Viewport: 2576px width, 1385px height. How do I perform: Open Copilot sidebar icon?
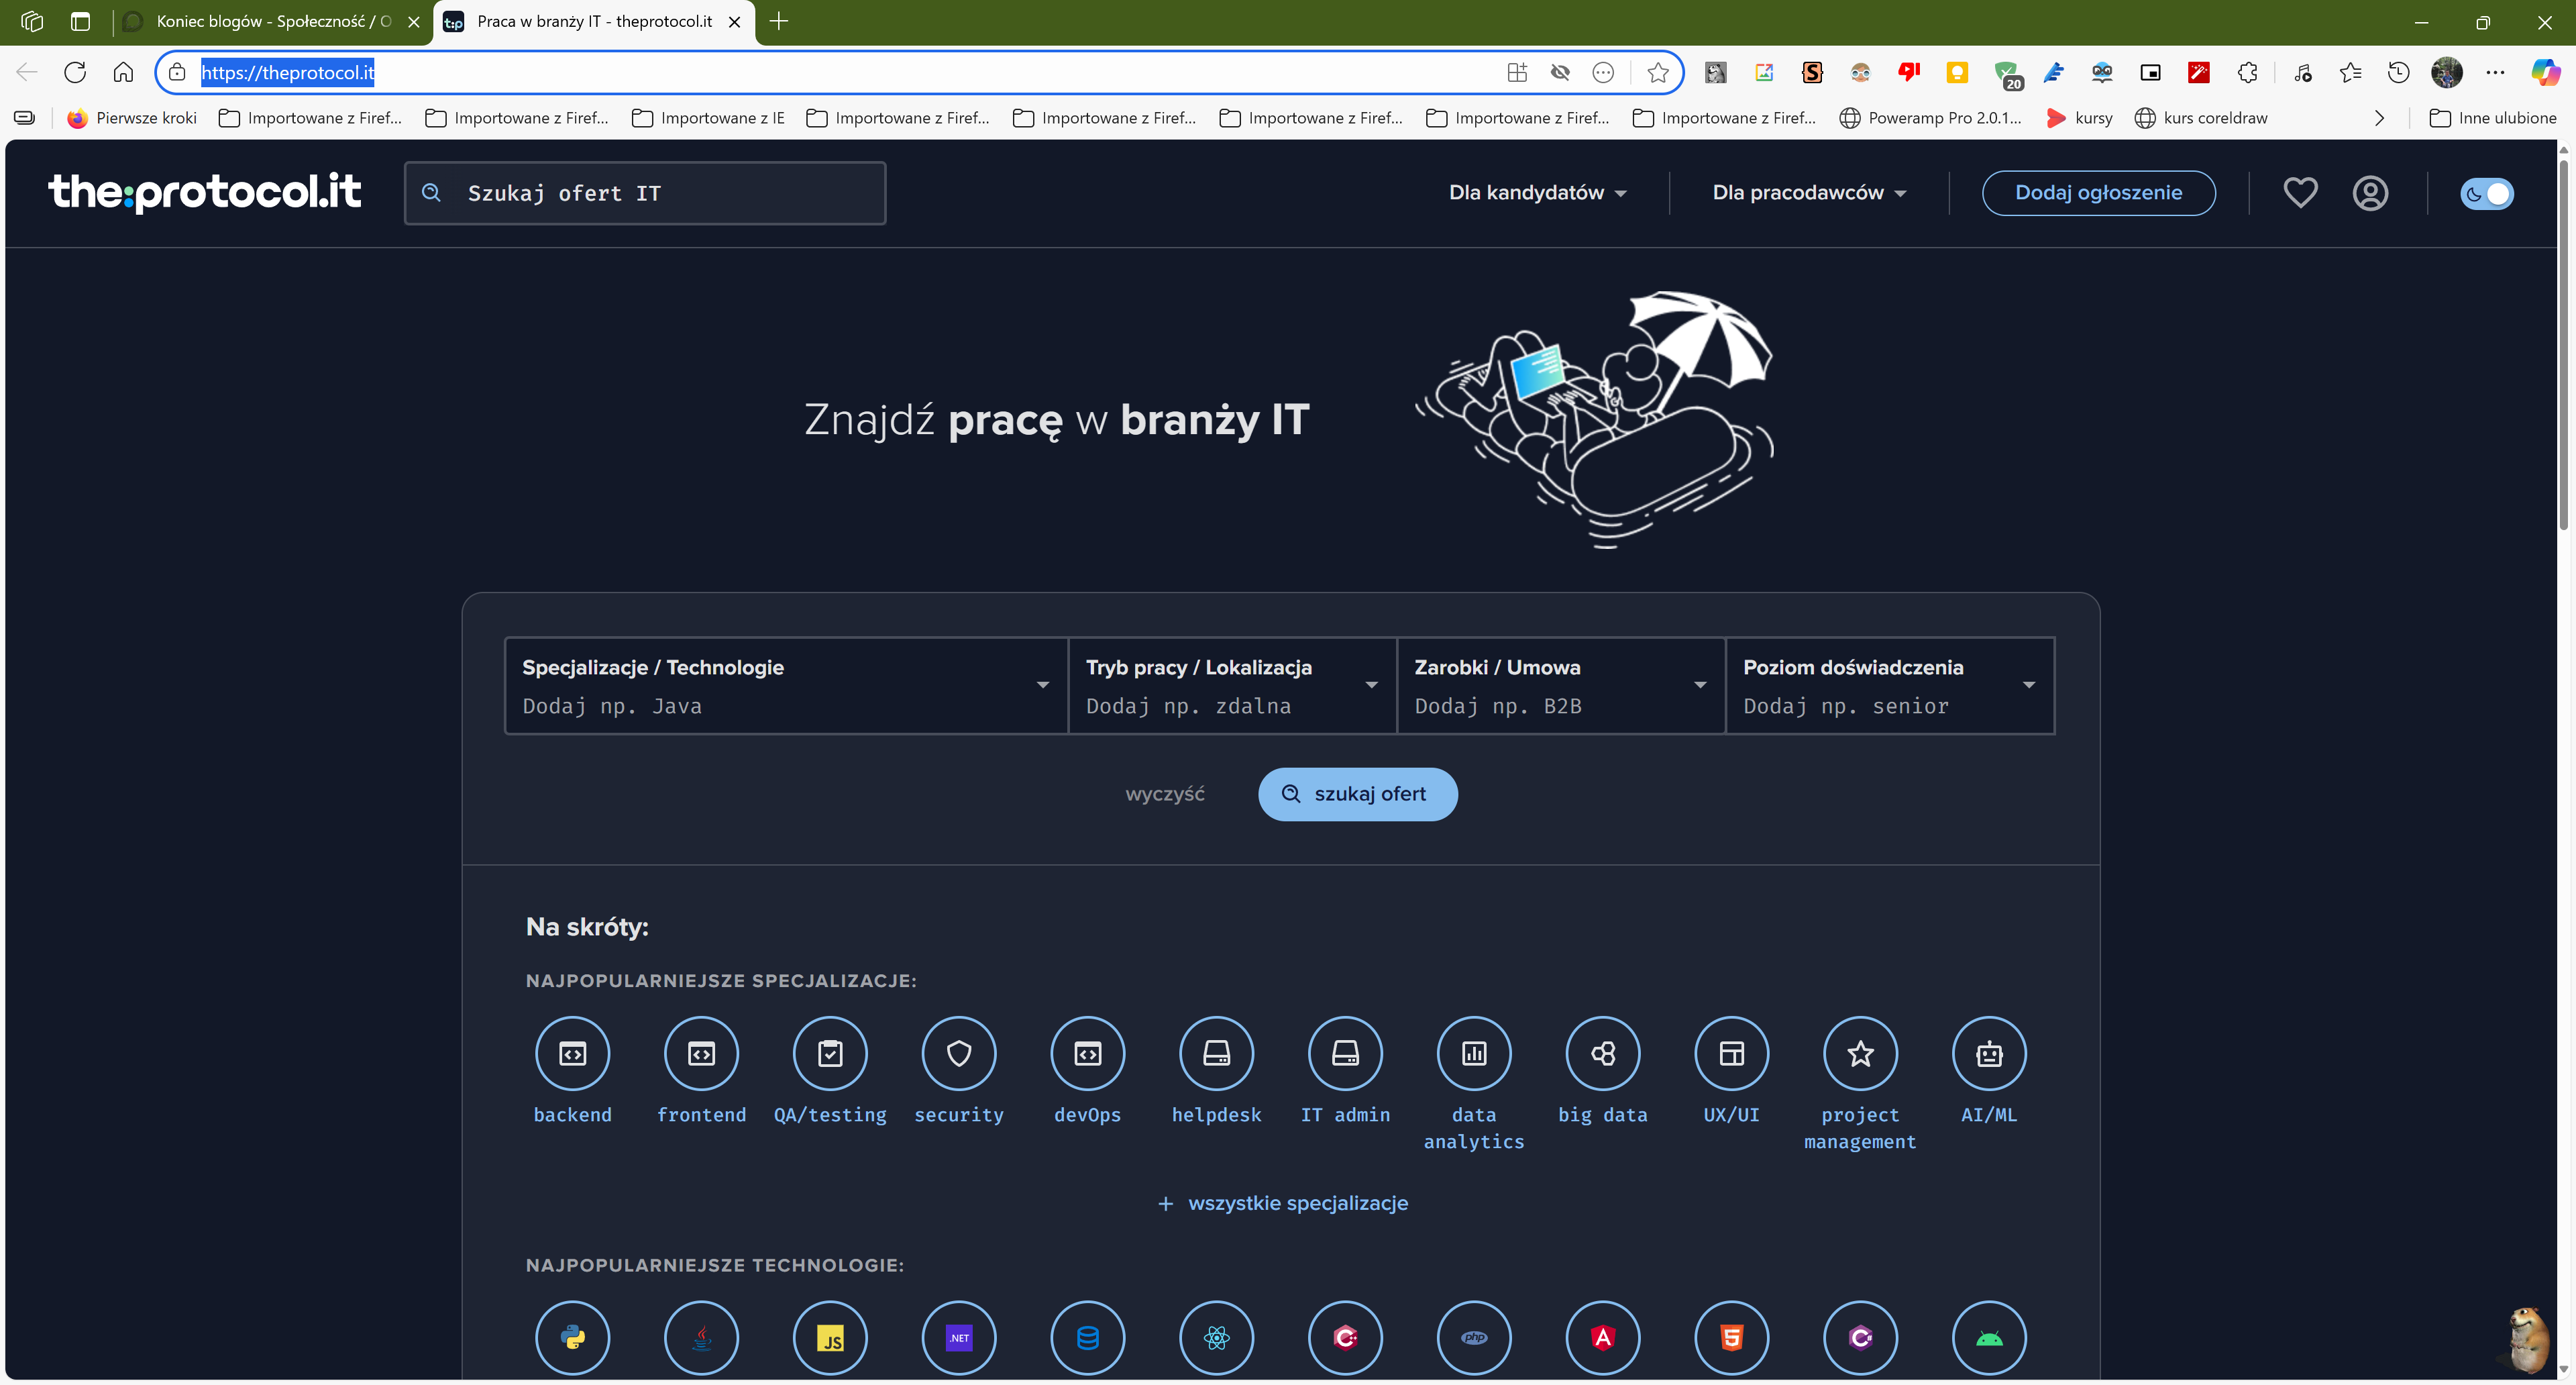(x=2545, y=72)
